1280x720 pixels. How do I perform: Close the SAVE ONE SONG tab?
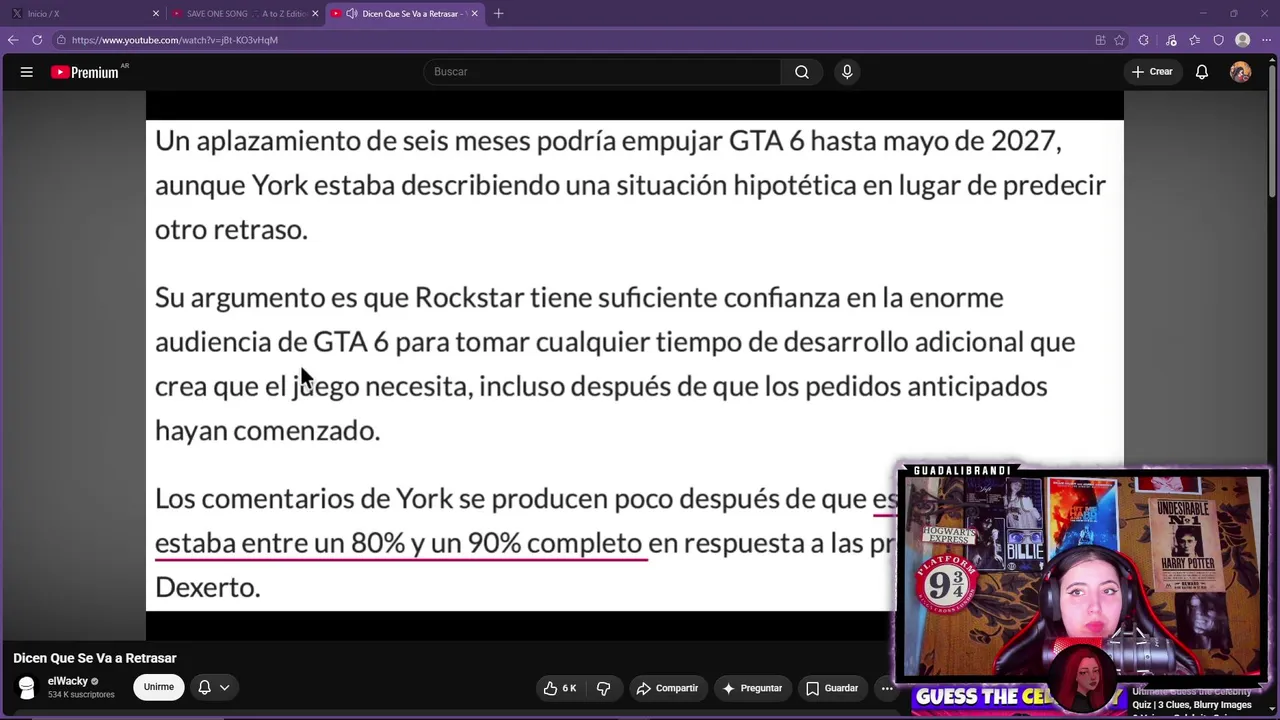point(315,14)
